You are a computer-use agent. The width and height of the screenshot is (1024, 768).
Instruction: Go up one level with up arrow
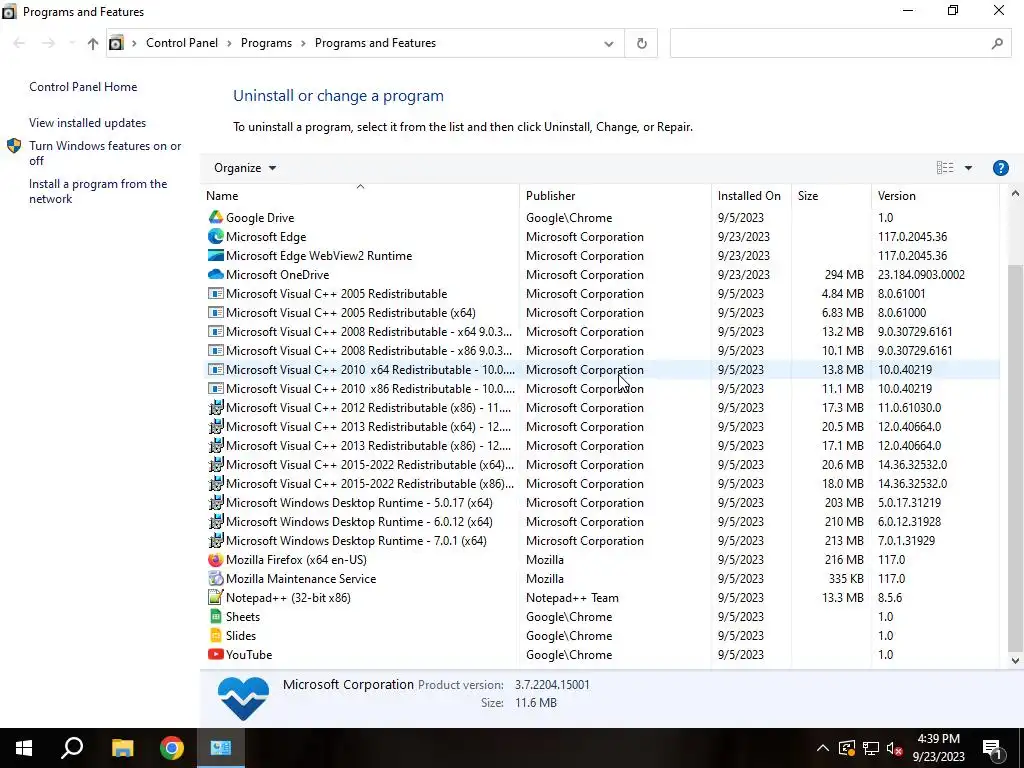click(x=93, y=43)
